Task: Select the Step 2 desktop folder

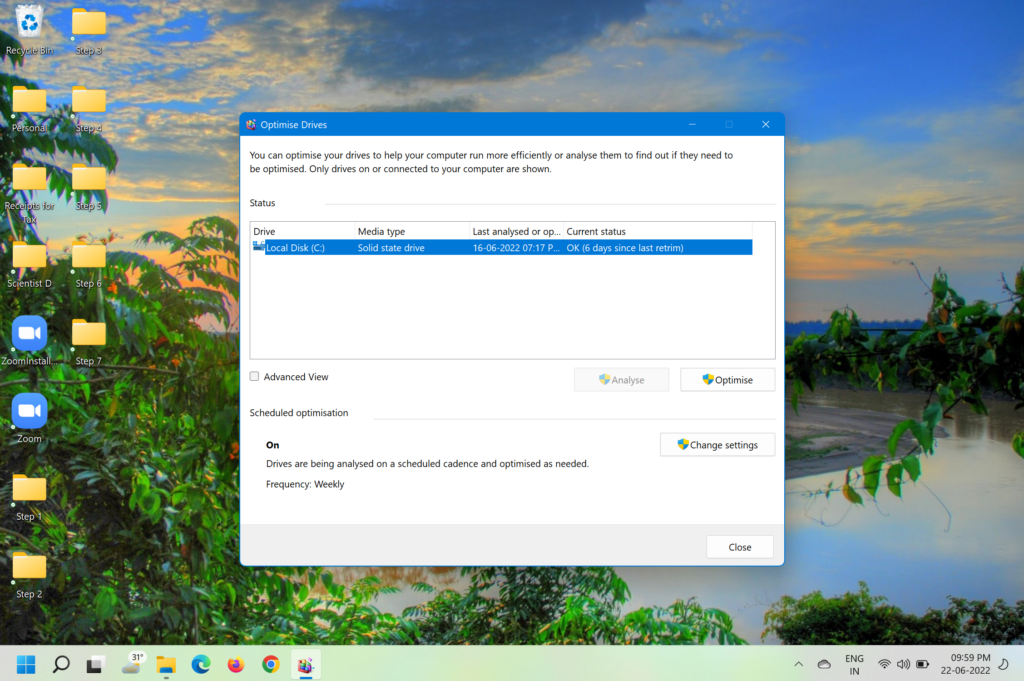Action: click(x=29, y=574)
